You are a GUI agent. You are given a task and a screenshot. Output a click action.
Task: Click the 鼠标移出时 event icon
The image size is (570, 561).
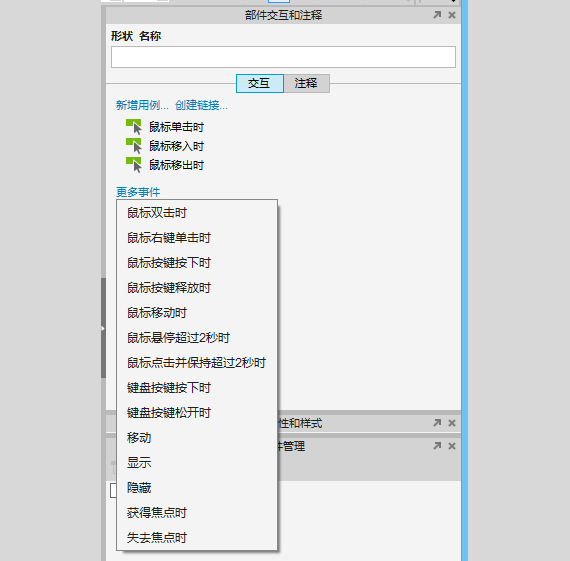[x=133, y=165]
